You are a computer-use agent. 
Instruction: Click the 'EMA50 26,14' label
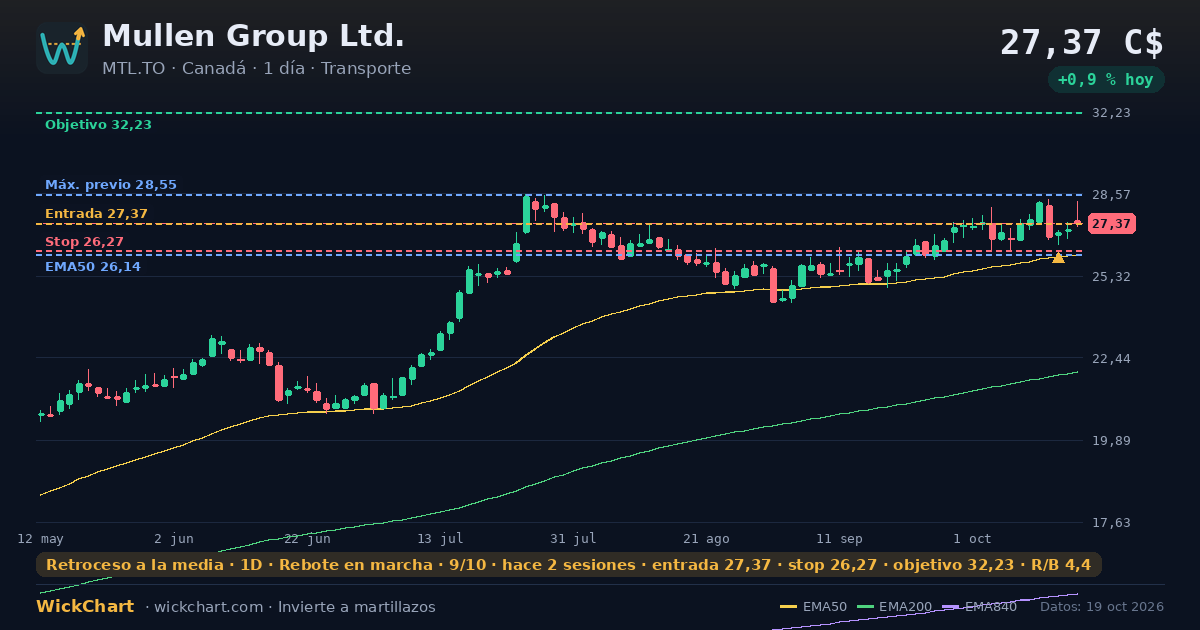click(93, 267)
